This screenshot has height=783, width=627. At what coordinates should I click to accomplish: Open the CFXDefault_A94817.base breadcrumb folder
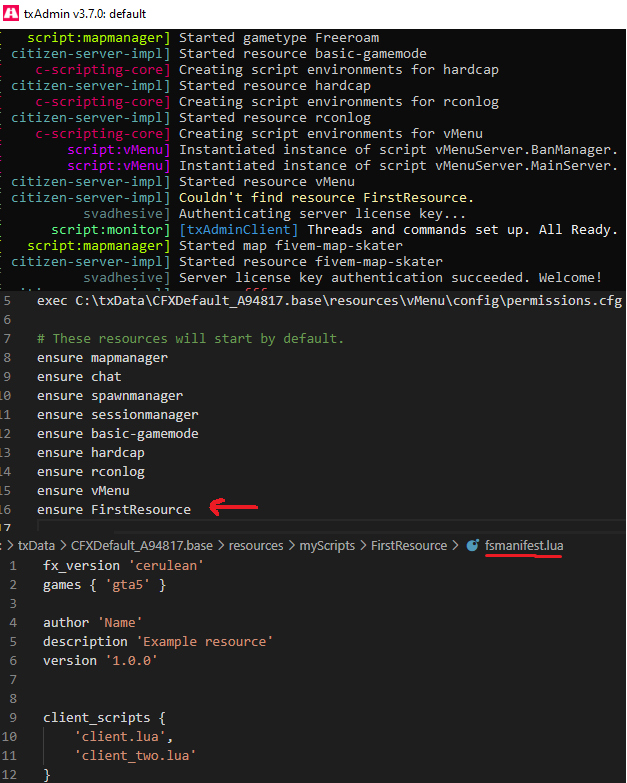pyautogui.click(x=142, y=545)
